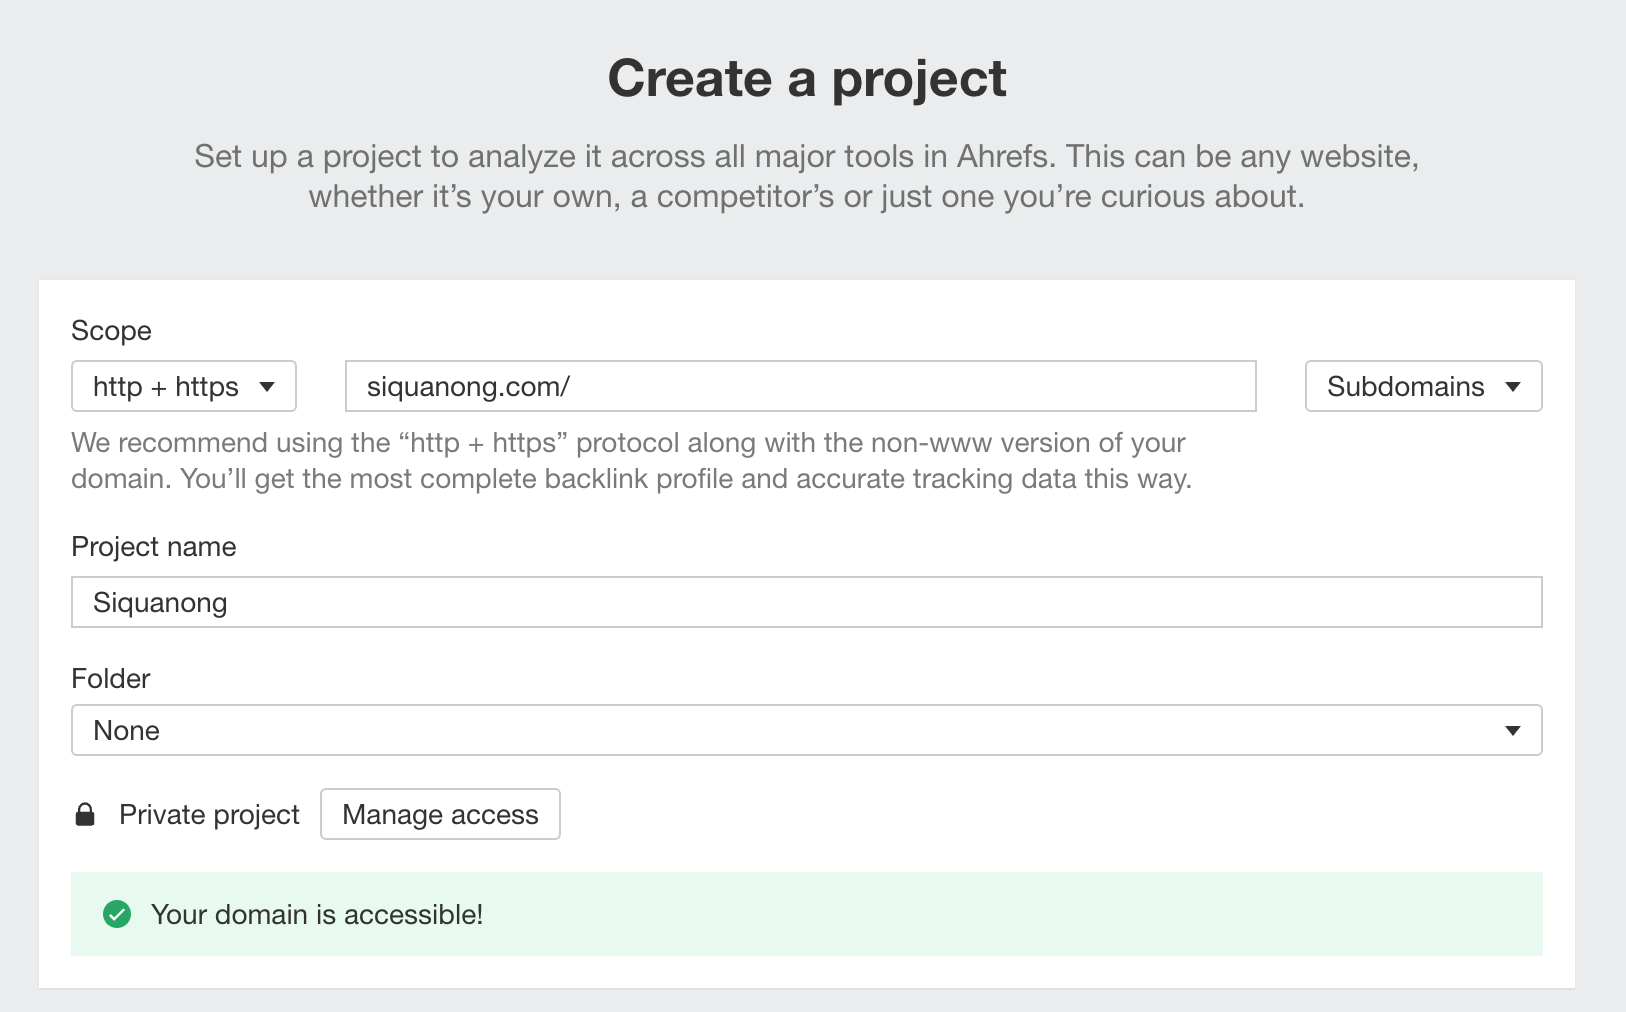Click the Private project label
Screen dimensions: 1626x1012
click(x=209, y=814)
